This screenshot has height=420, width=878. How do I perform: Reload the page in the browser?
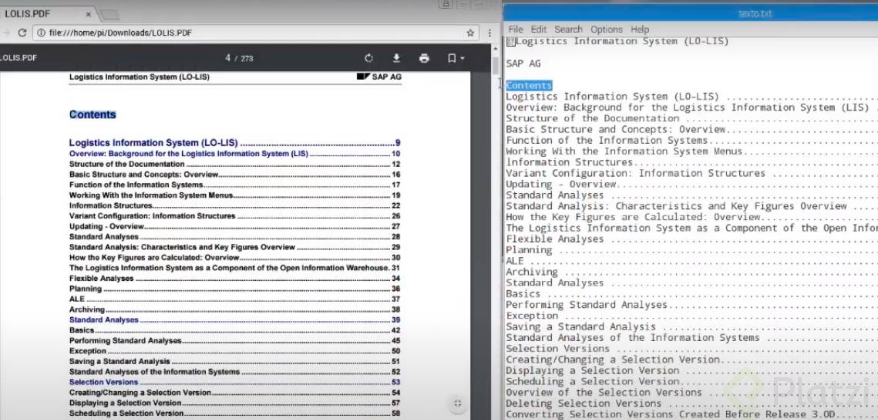(22, 32)
